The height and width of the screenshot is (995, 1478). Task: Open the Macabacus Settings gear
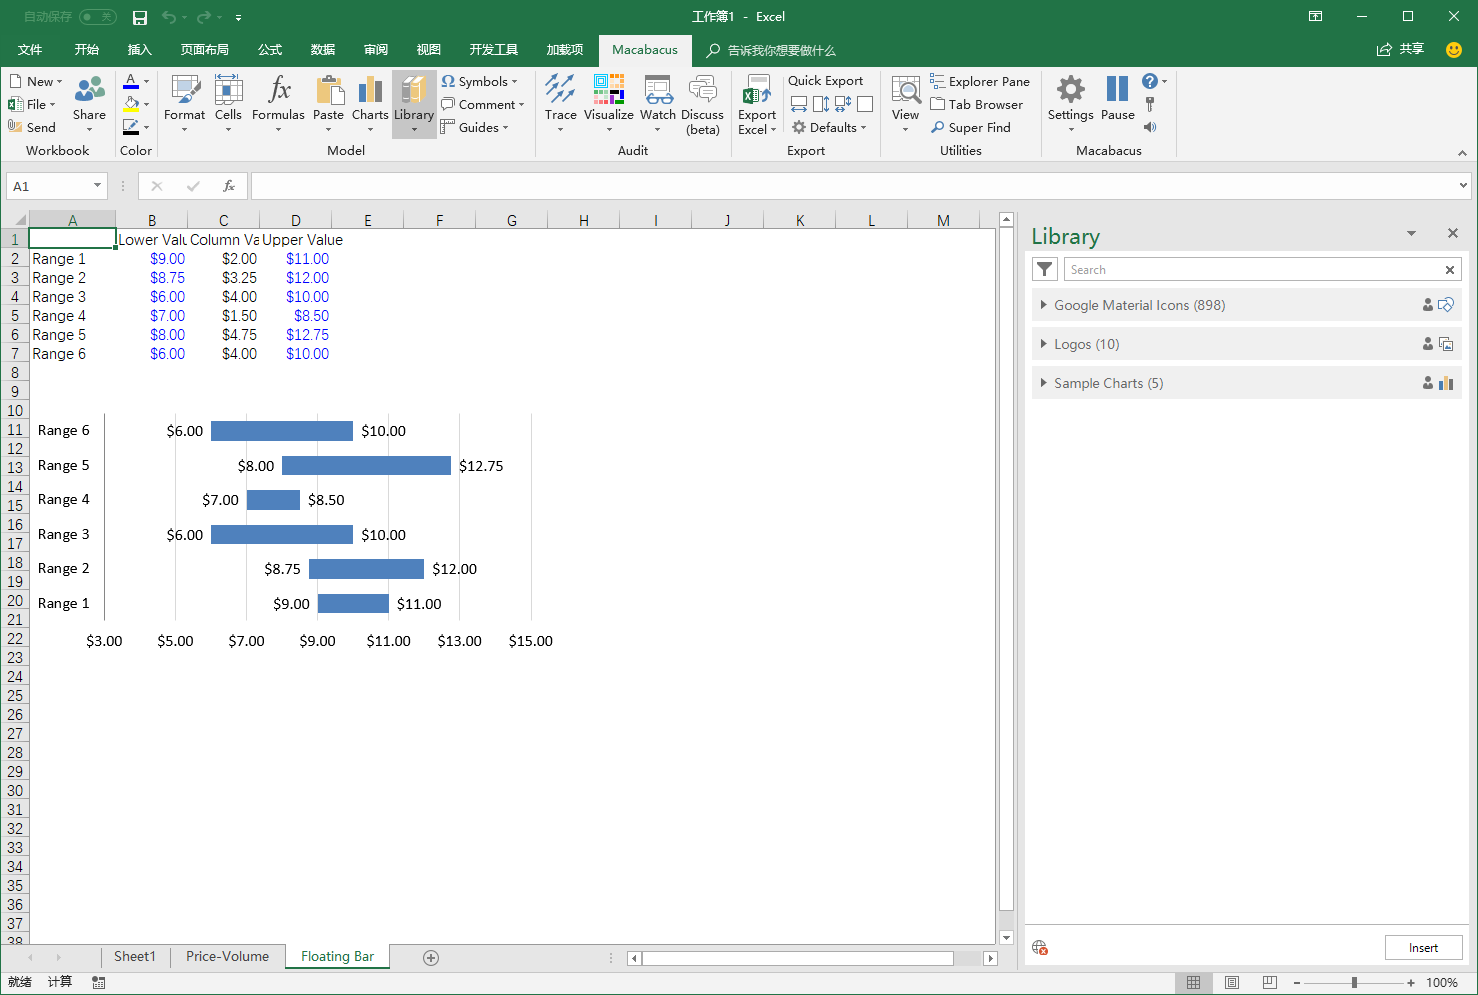point(1070,92)
